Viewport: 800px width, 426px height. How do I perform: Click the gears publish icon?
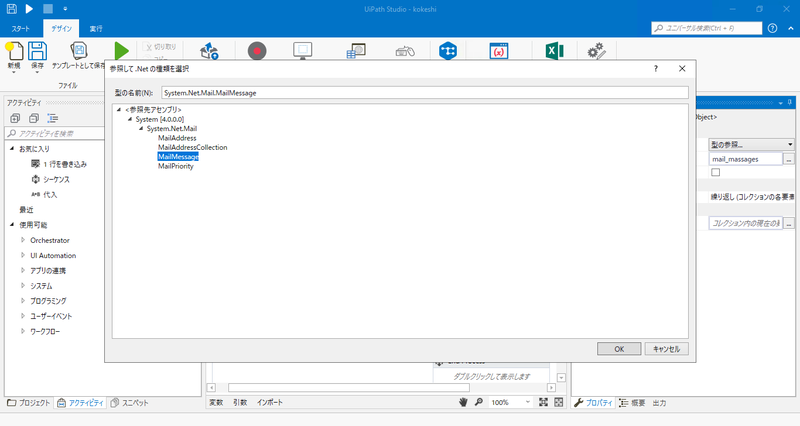click(x=596, y=51)
